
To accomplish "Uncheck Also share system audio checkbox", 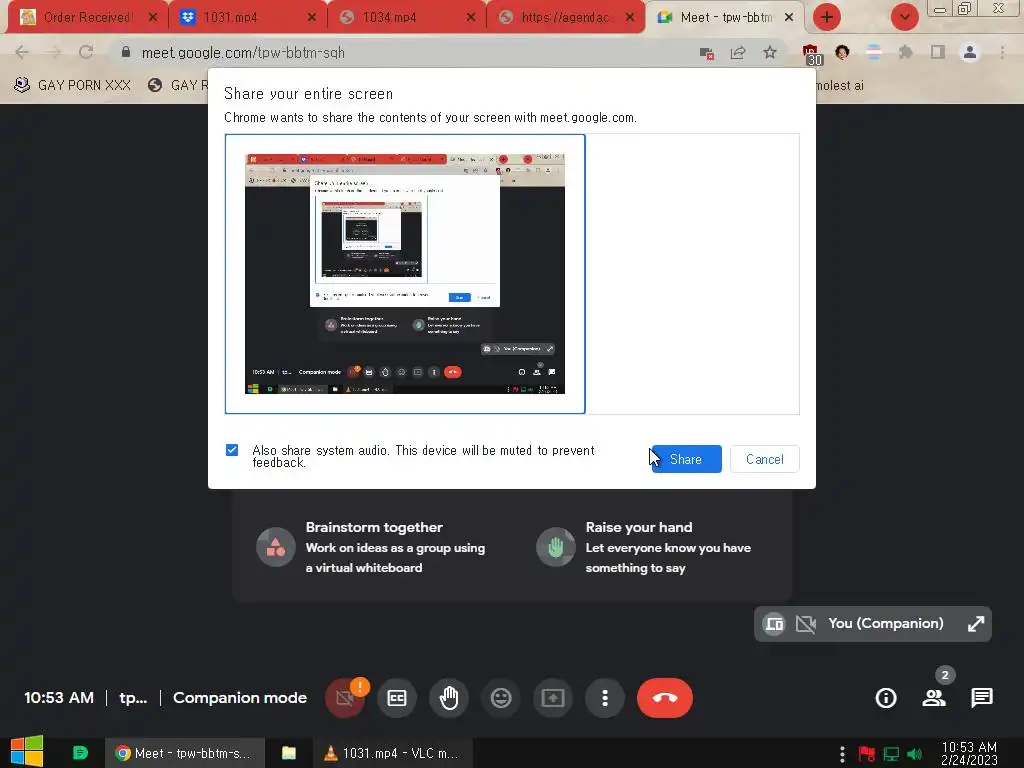I will [232, 450].
